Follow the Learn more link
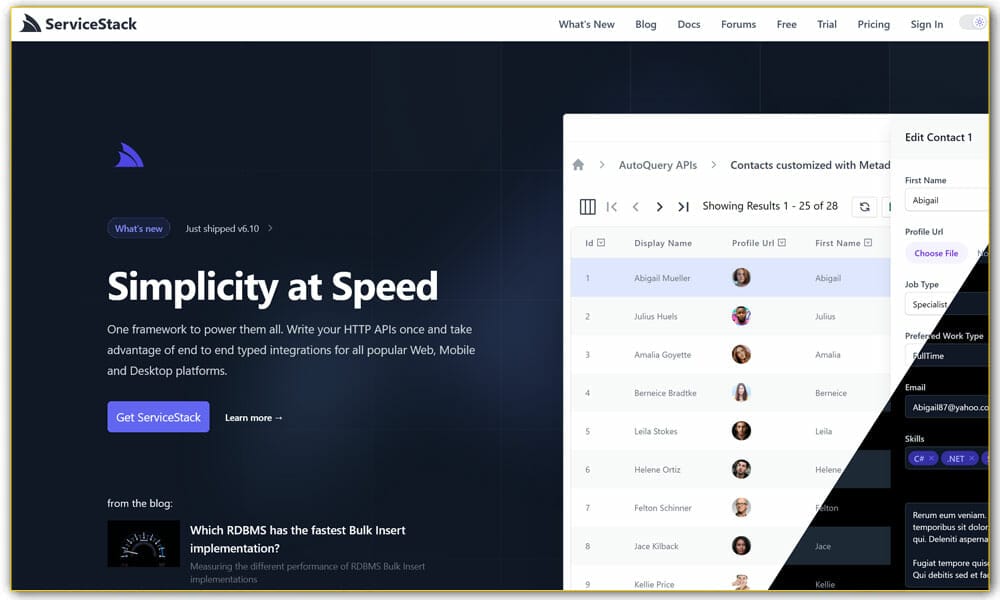 pos(254,418)
